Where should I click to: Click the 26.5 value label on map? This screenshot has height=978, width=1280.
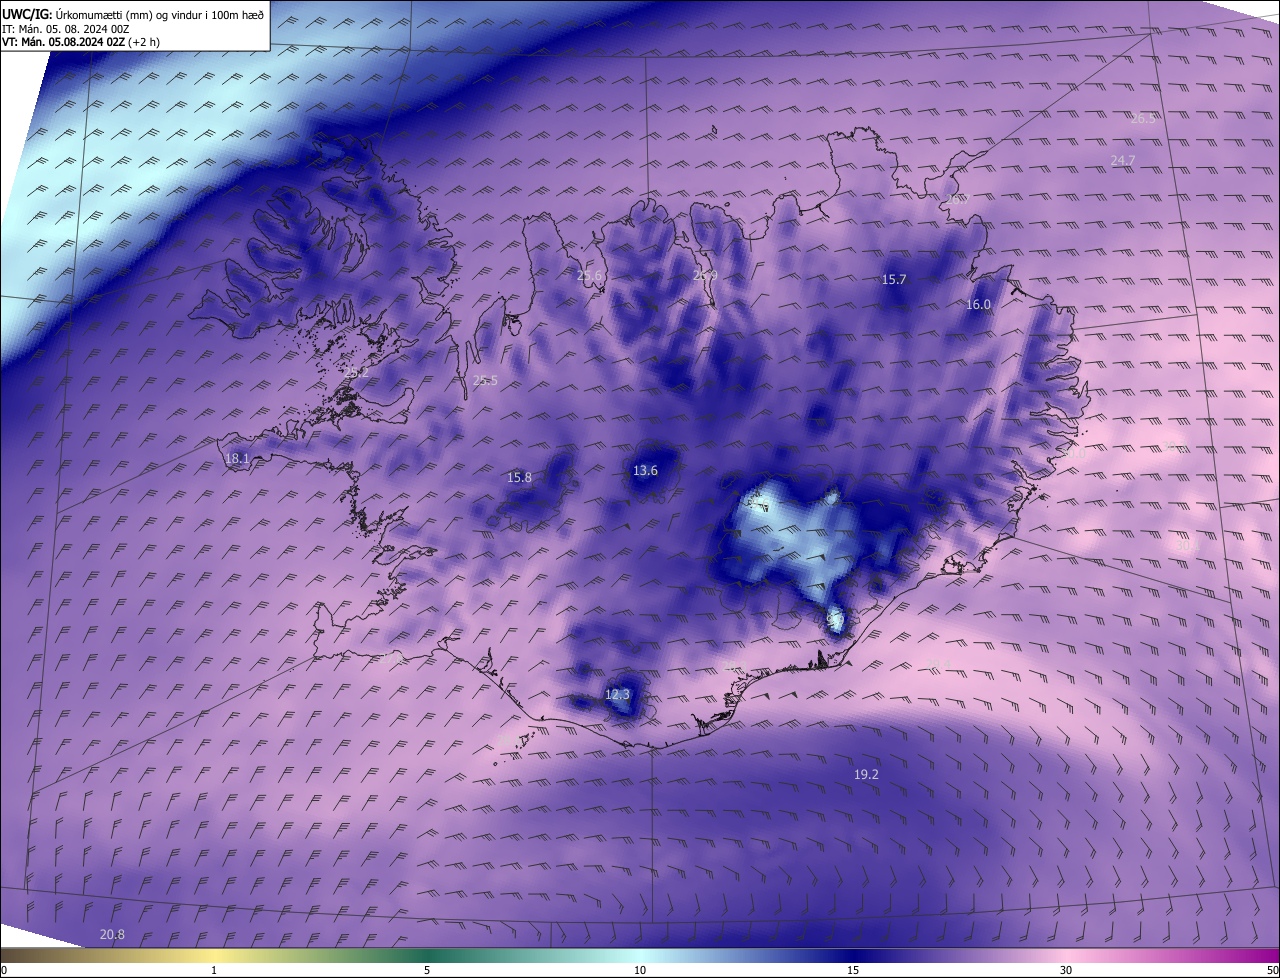pyautogui.click(x=1143, y=118)
